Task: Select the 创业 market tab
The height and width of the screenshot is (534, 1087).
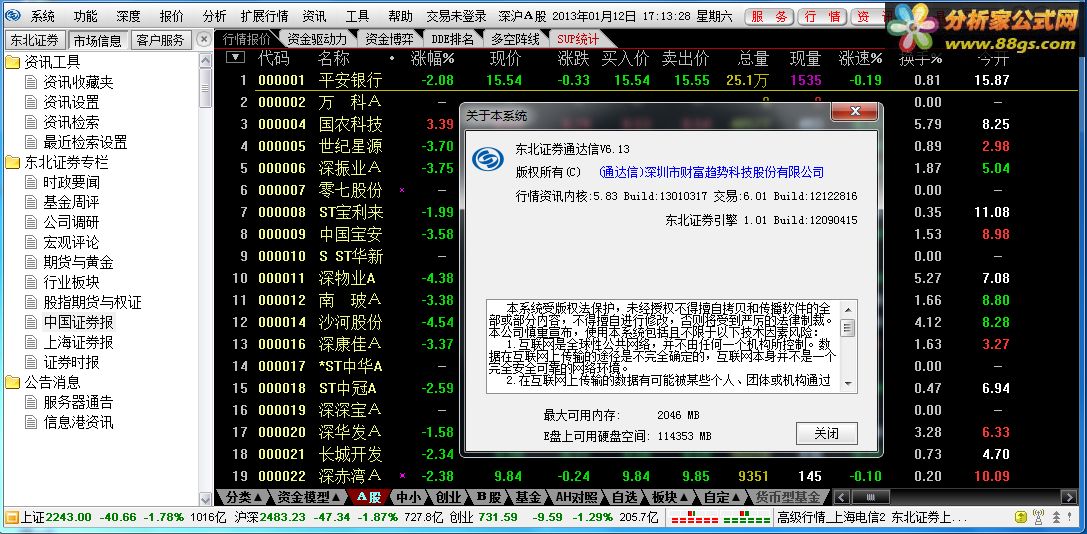Action: point(448,497)
